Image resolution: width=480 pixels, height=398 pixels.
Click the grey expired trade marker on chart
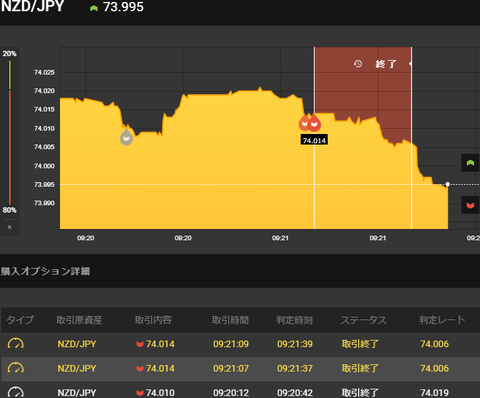click(x=126, y=137)
